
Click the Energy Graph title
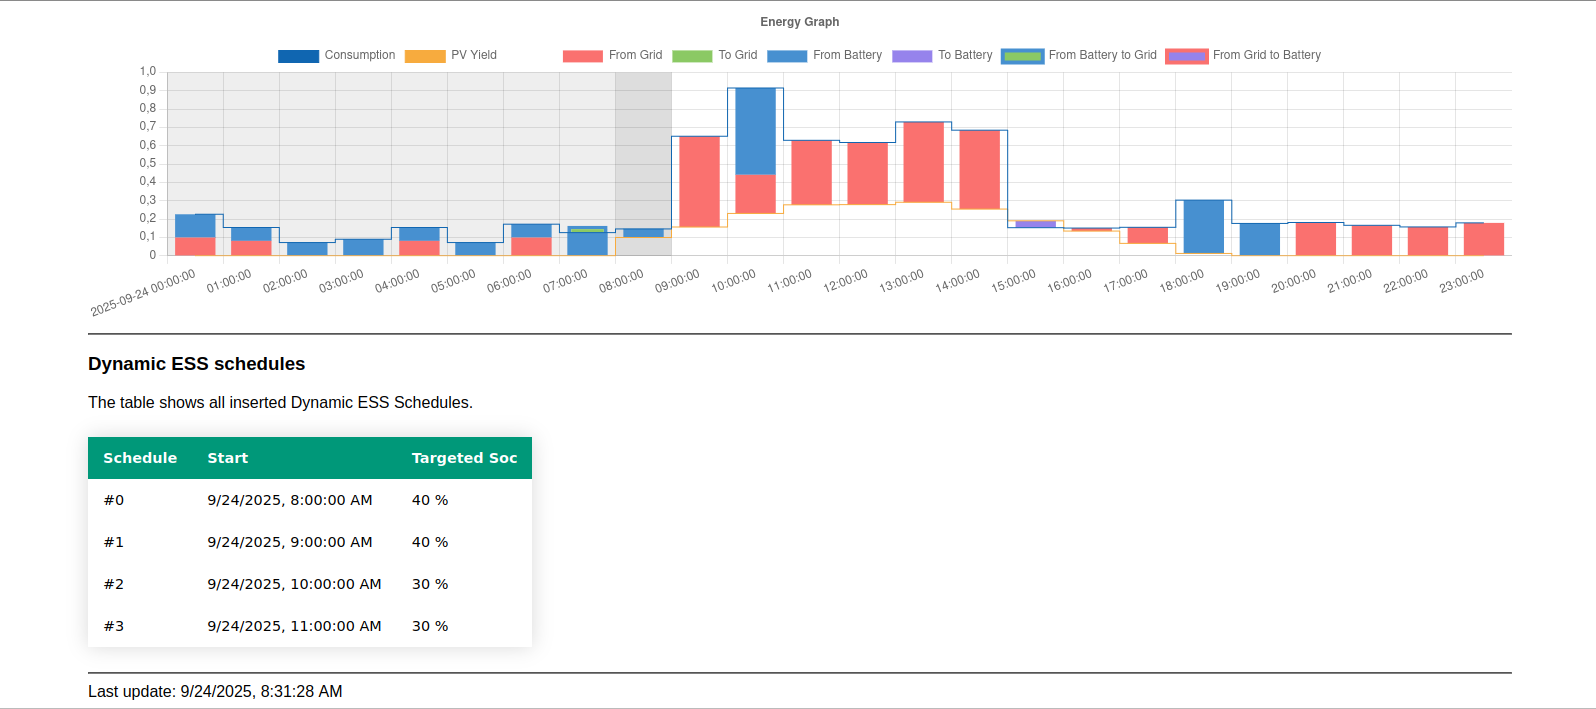point(799,22)
